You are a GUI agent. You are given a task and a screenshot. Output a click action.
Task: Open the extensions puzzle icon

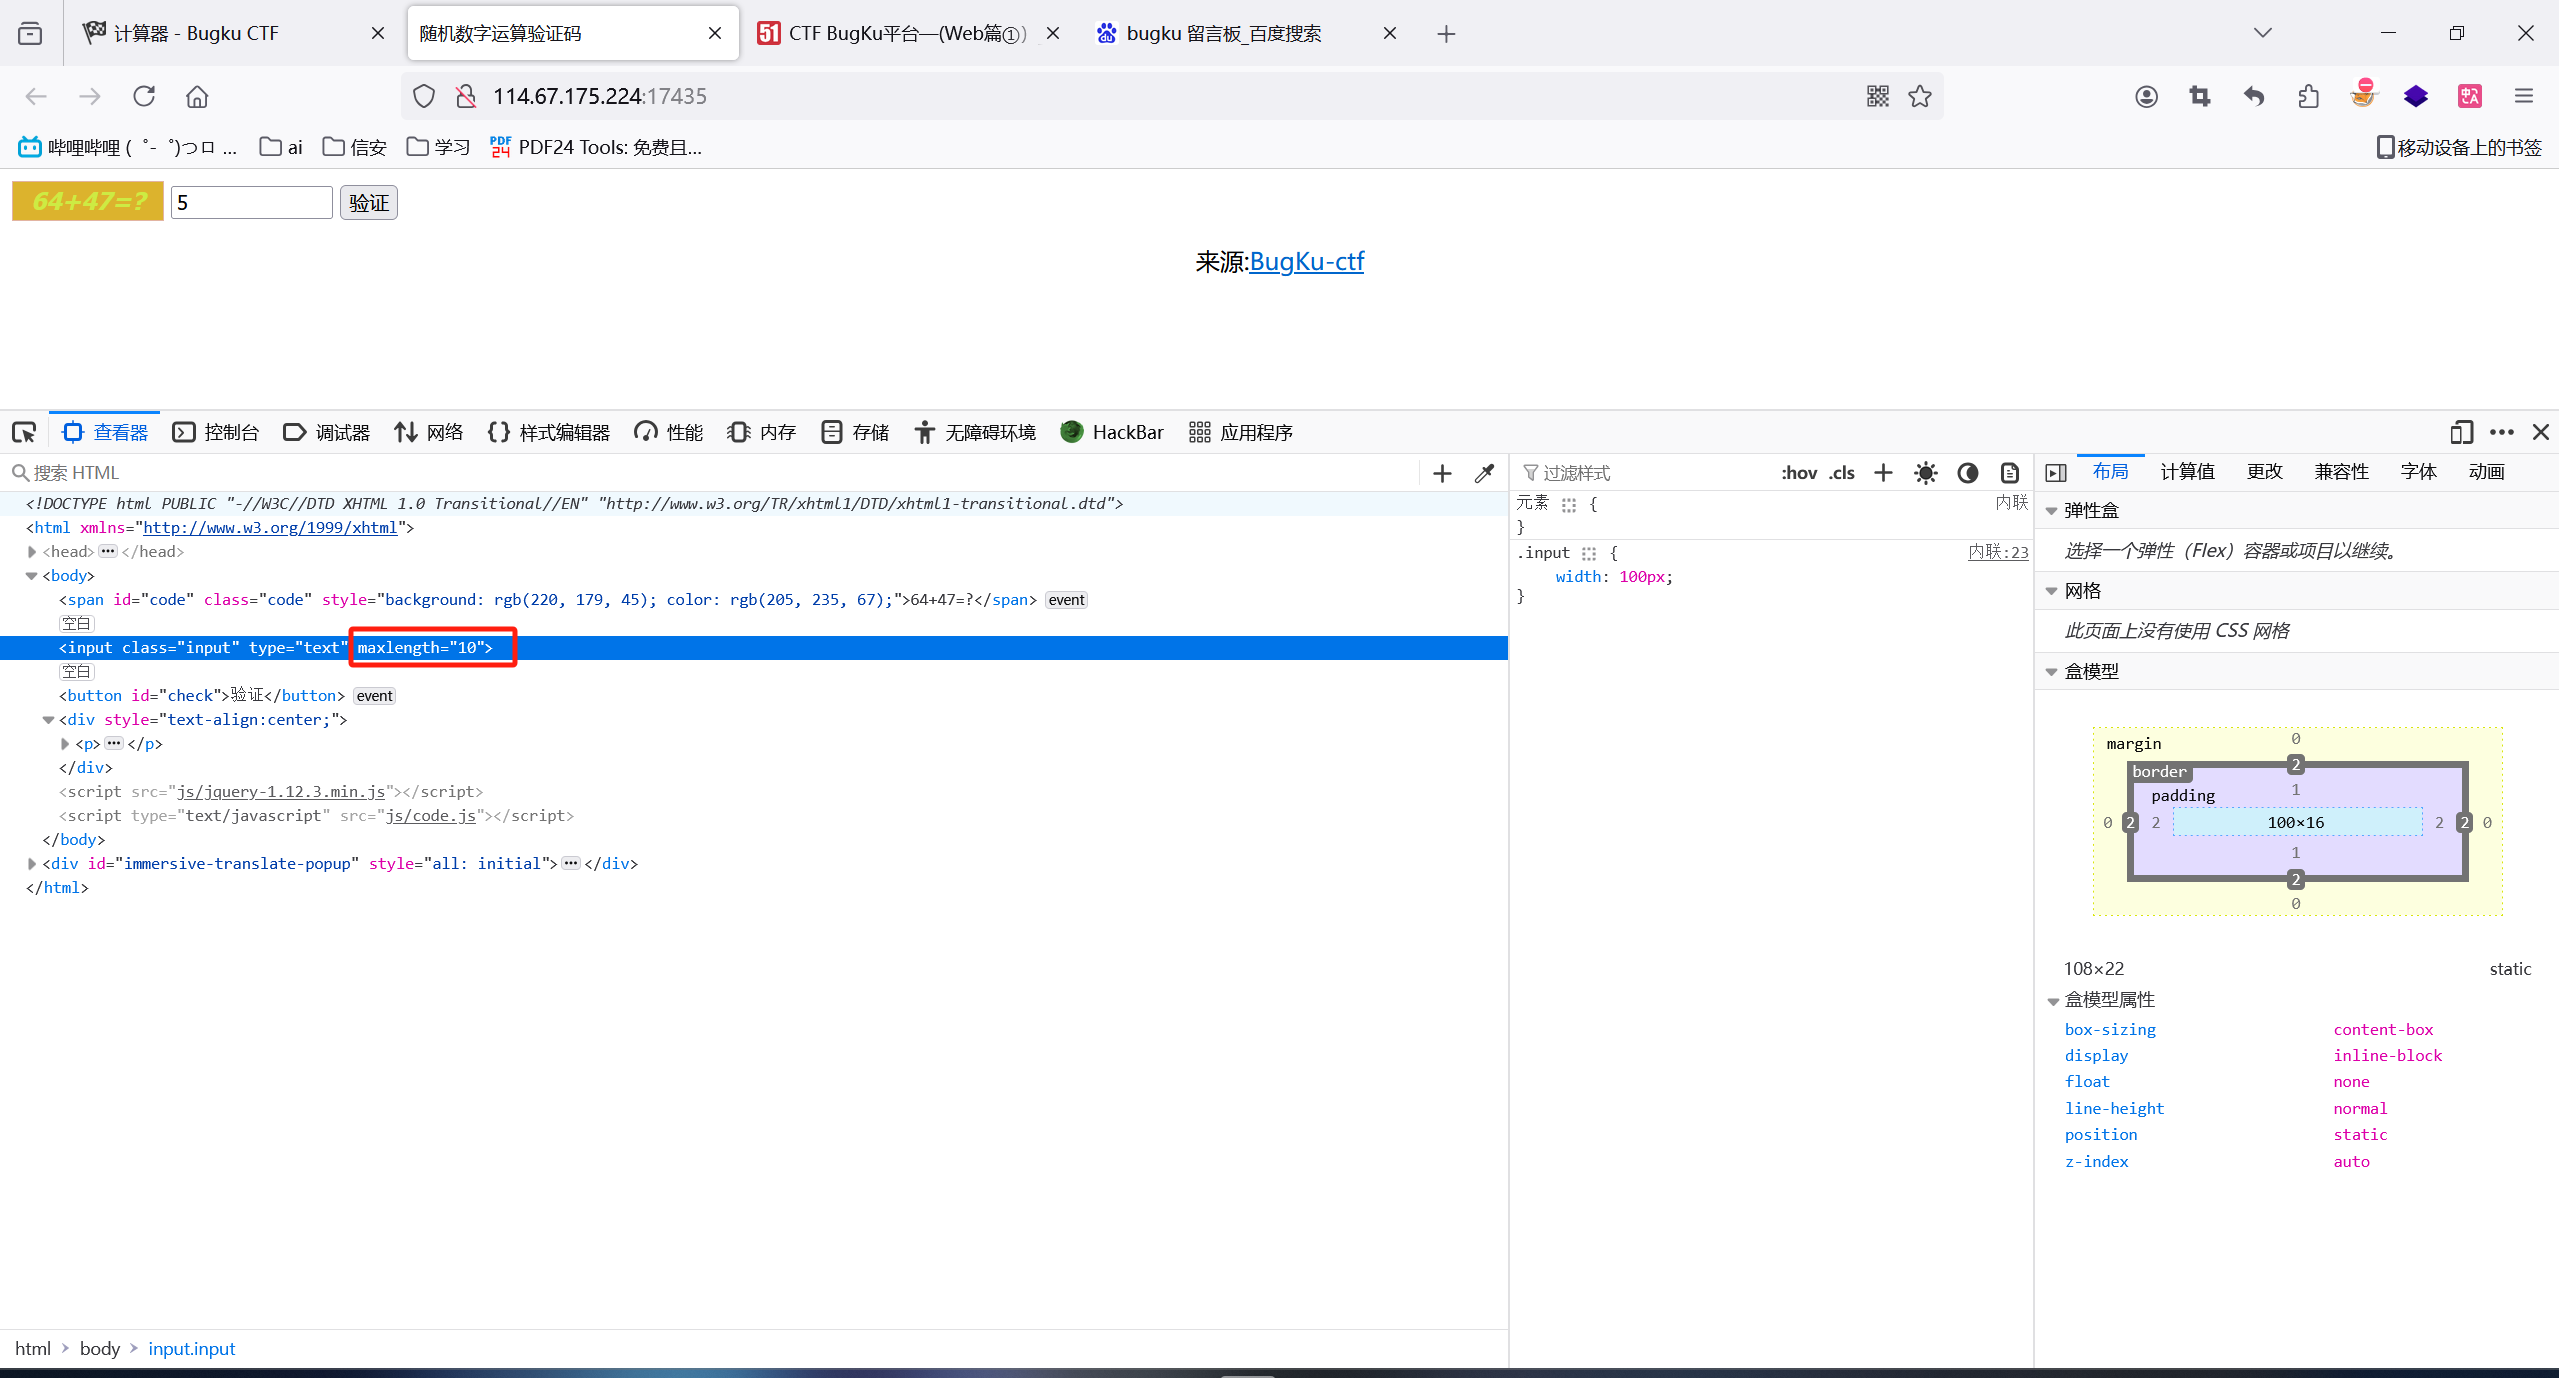(2308, 96)
